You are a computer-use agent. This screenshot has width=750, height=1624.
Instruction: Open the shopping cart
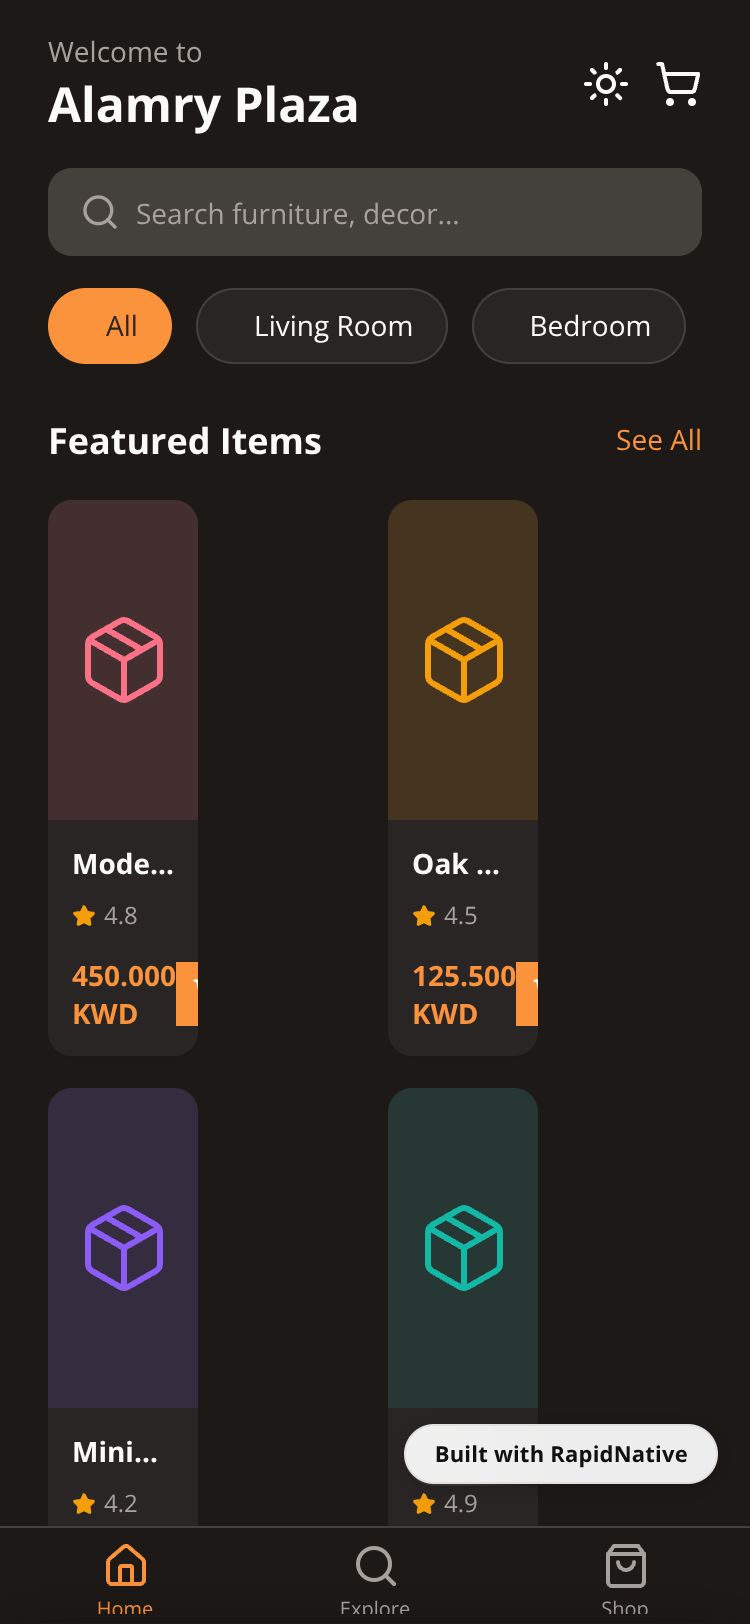(678, 85)
